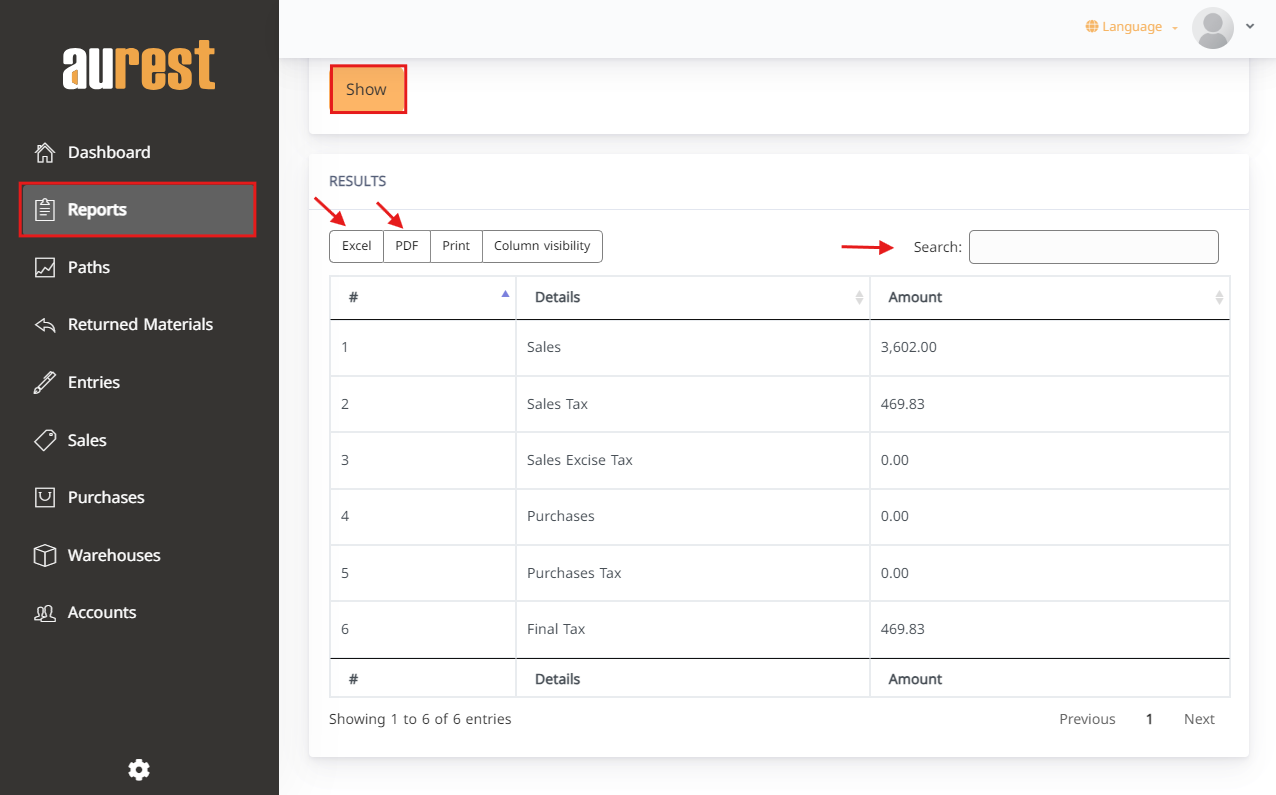Open settings via the gear icon
Screen dimensions: 1276x795
(139, 769)
